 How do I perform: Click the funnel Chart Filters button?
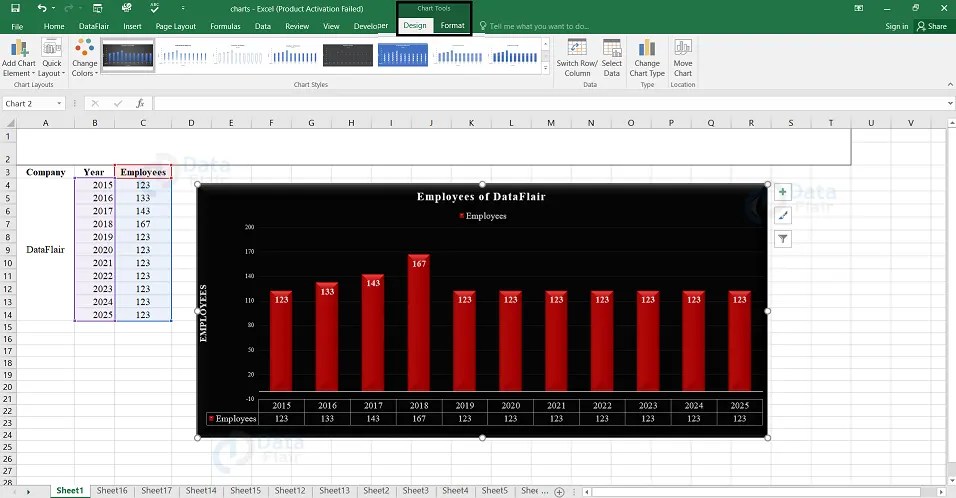click(x=783, y=239)
